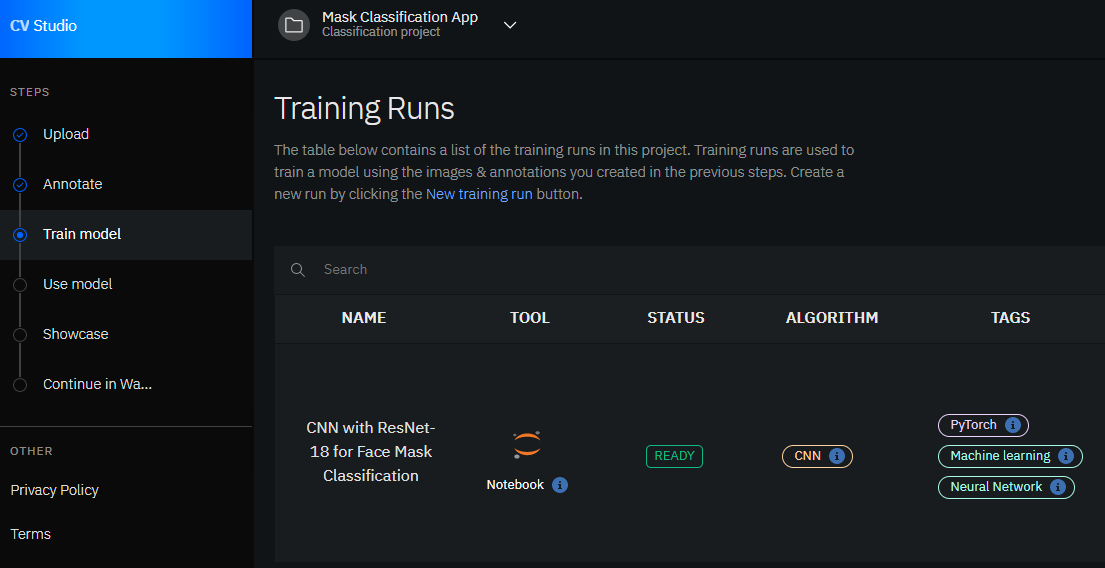The height and width of the screenshot is (568, 1105).
Task: Expand the Mask Classification App project dropdown
Action: pyautogui.click(x=510, y=25)
